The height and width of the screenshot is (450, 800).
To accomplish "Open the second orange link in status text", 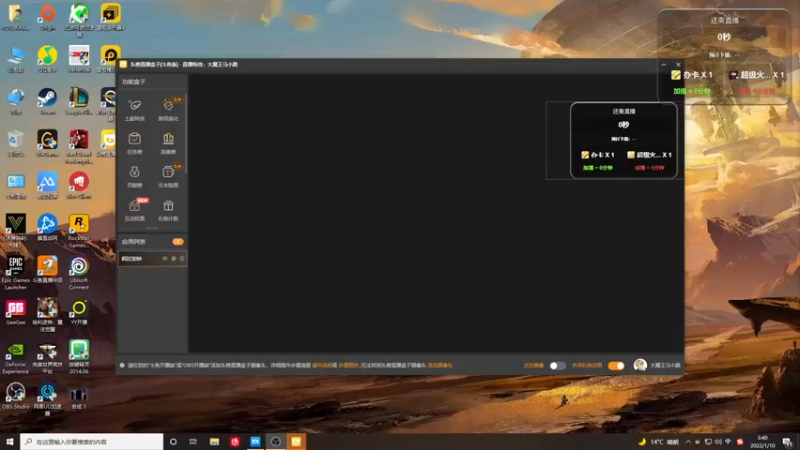I will pos(348,365).
